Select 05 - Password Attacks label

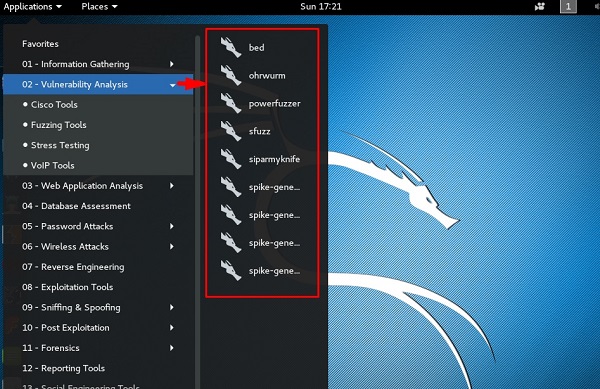click(x=67, y=226)
